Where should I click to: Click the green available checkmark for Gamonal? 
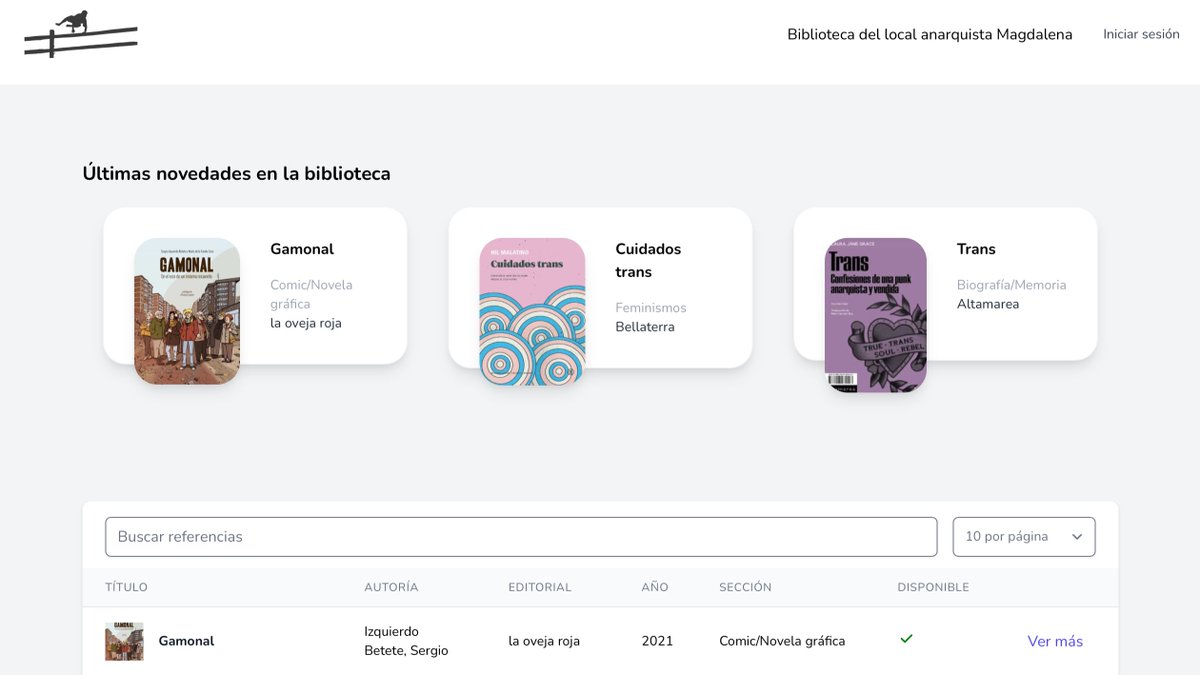(x=906, y=639)
